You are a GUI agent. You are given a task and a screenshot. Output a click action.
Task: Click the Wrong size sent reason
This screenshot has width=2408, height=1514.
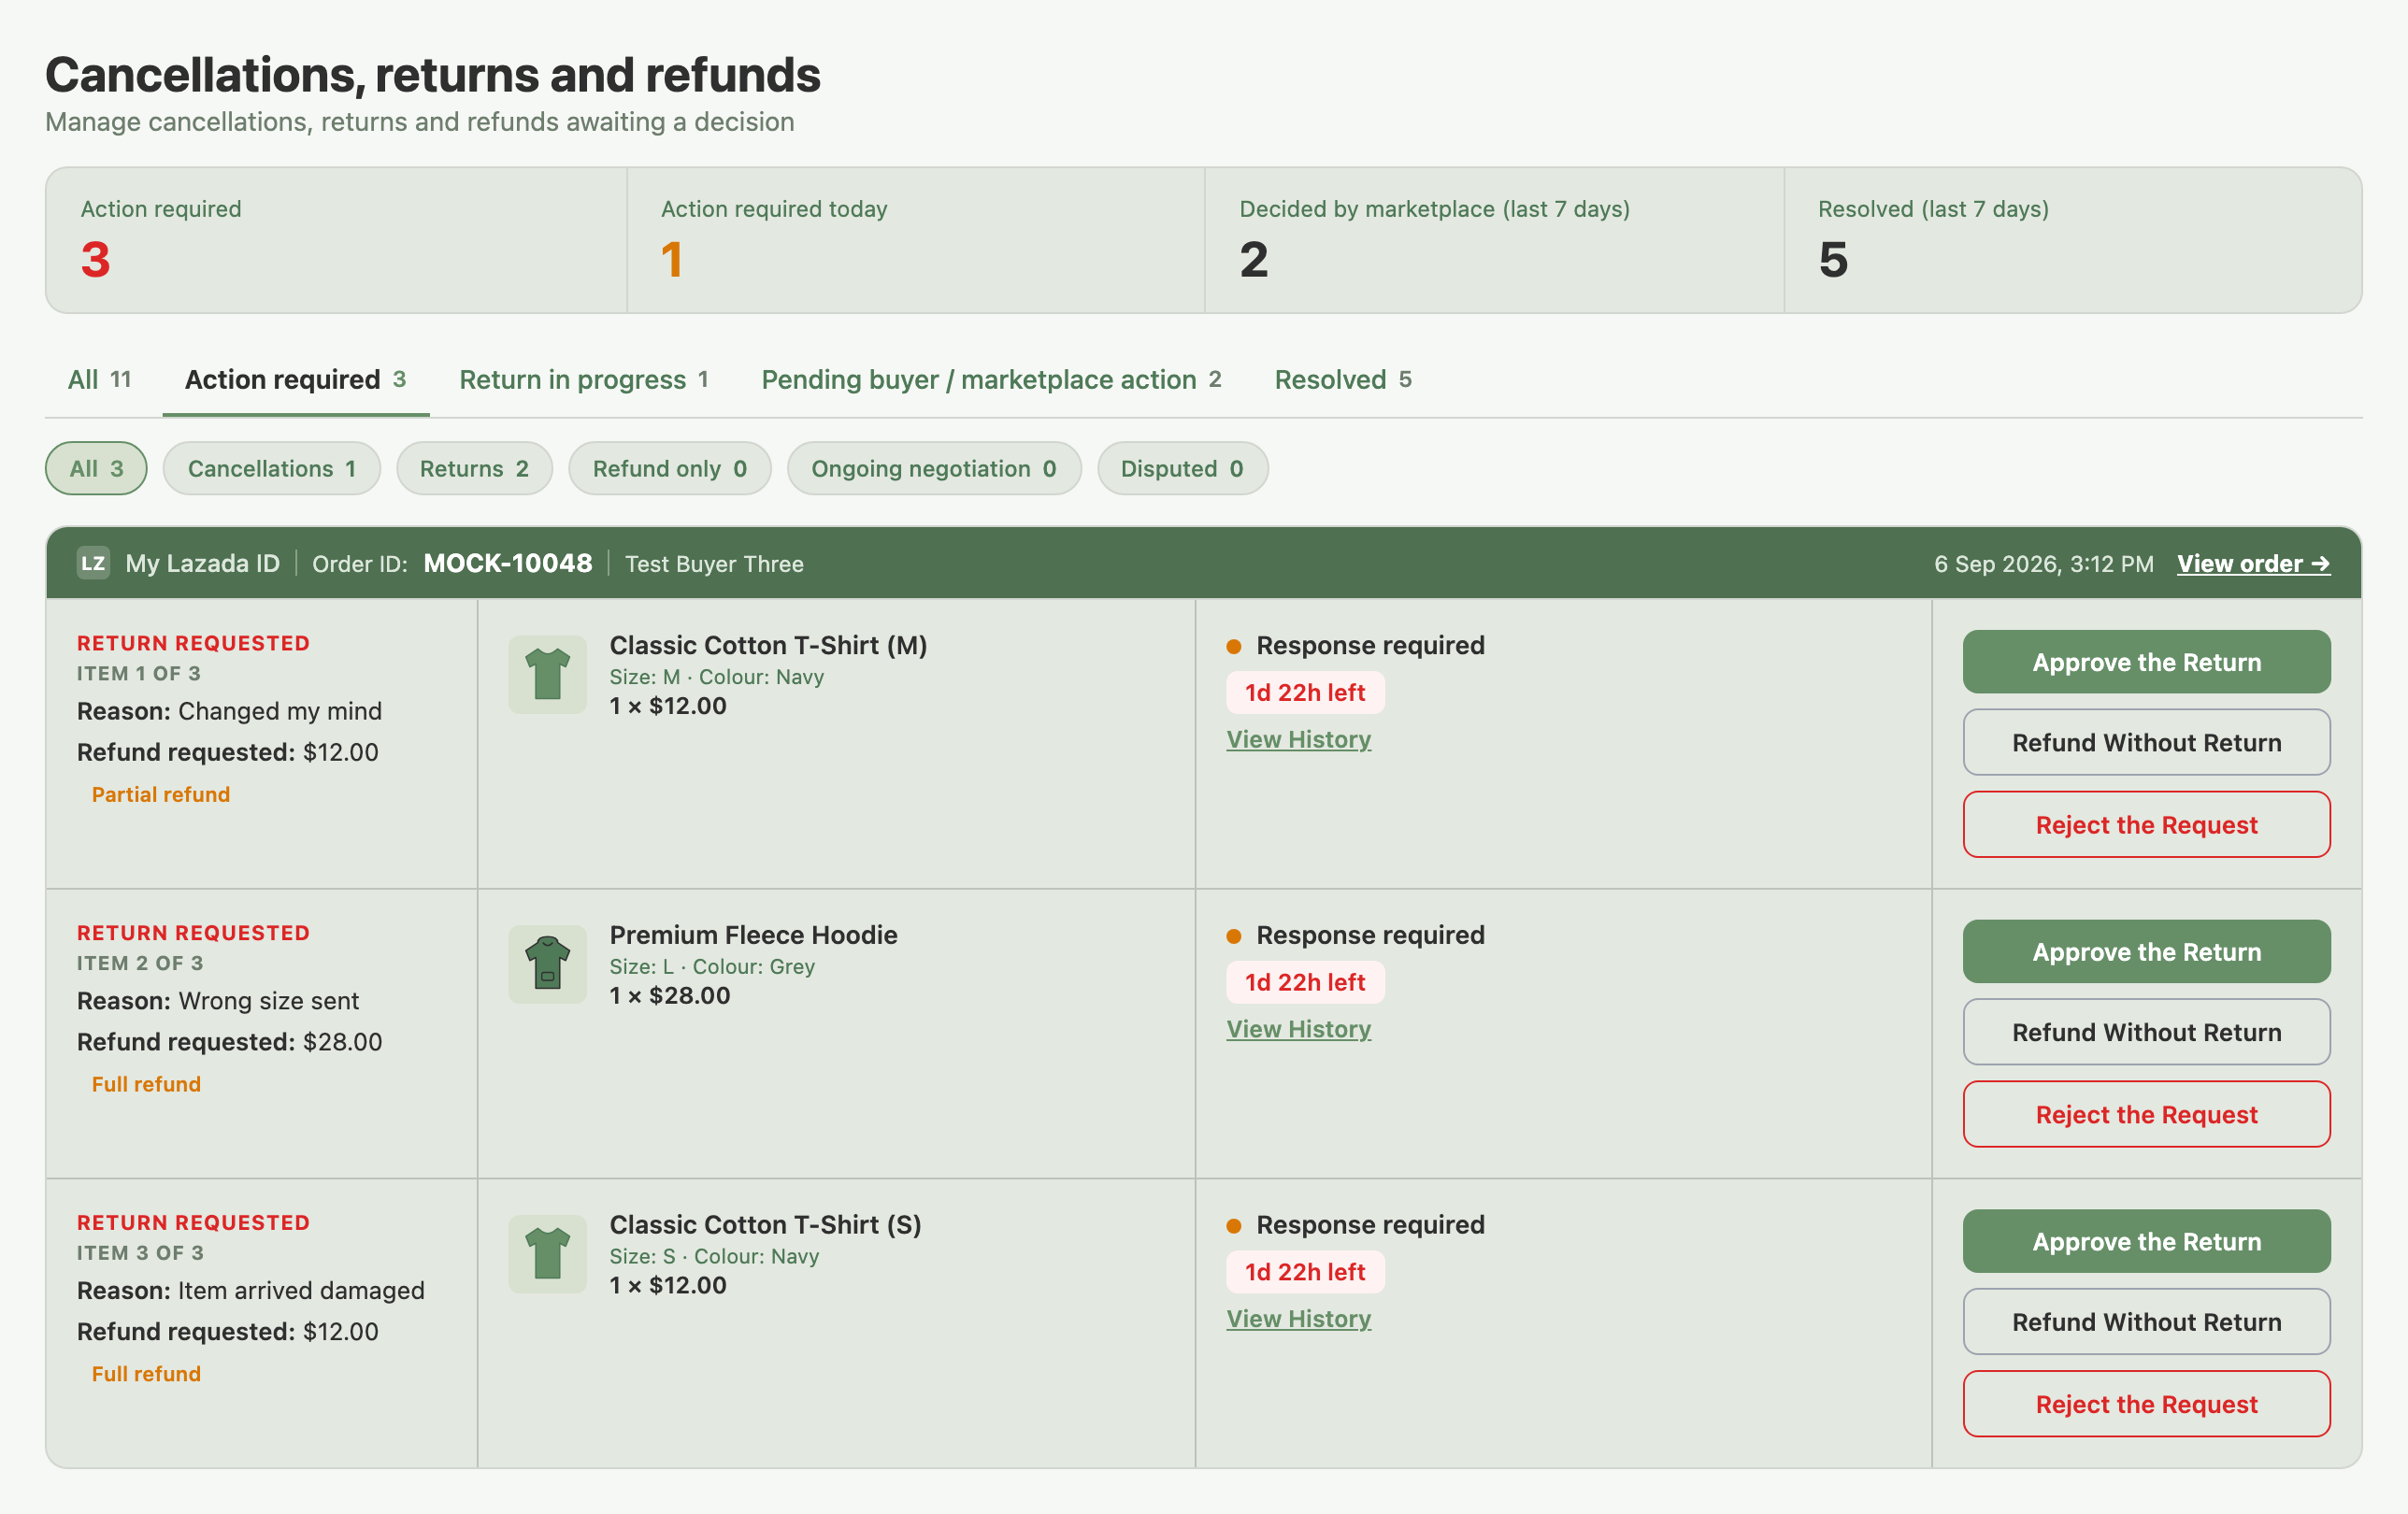pyautogui.click(x=269, y=1001)
